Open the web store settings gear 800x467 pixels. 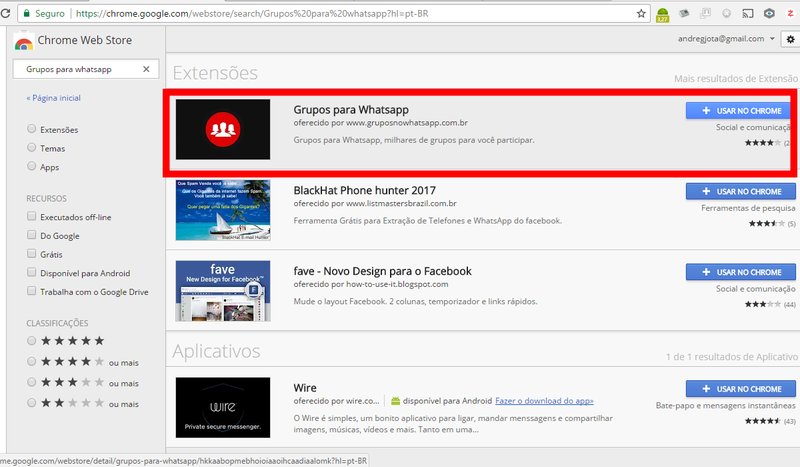tap(790, 39)
